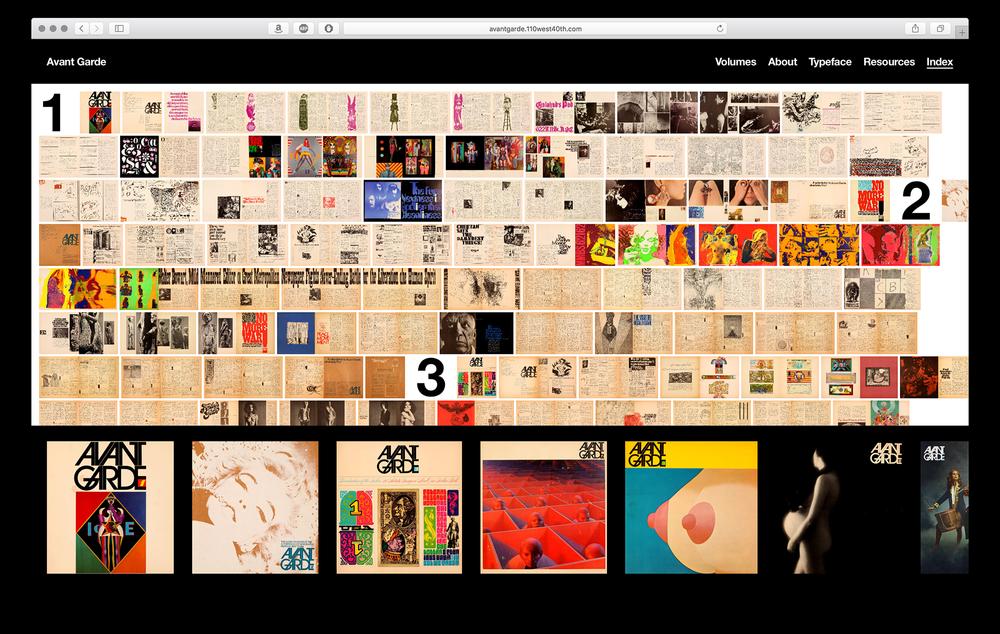
Task: Click the address bar showing avantgarde.110west40th.com
Action: [x=535, y=29]
